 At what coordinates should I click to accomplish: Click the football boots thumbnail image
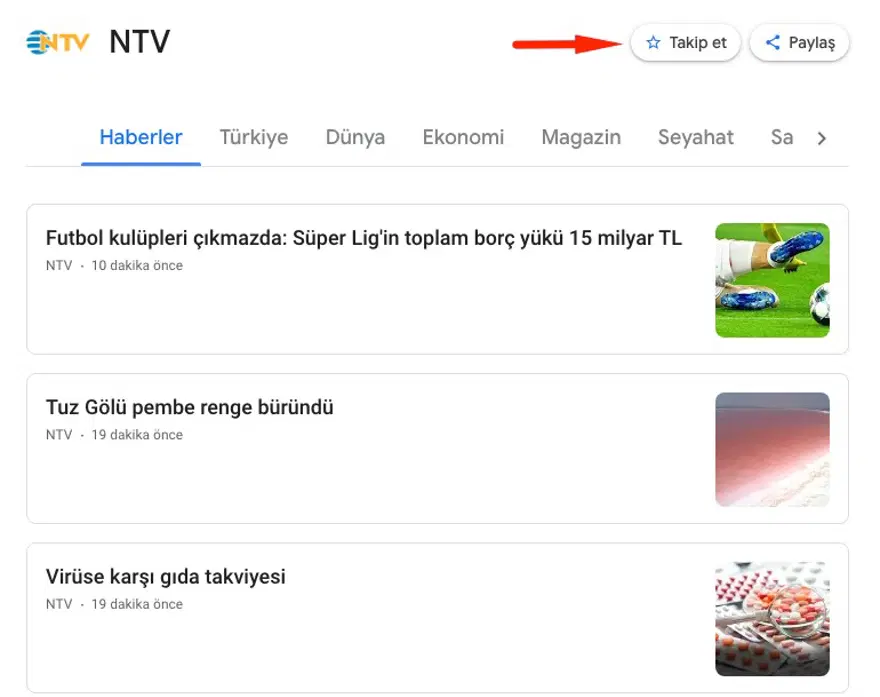[772, 280]
